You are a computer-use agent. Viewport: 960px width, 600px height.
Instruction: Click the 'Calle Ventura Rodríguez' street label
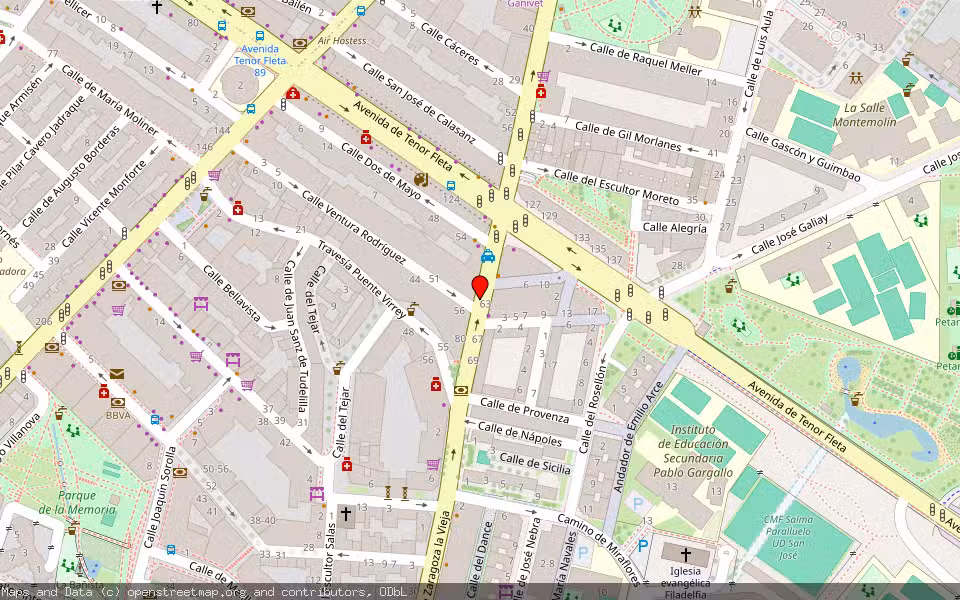click(x=353, y=228)
